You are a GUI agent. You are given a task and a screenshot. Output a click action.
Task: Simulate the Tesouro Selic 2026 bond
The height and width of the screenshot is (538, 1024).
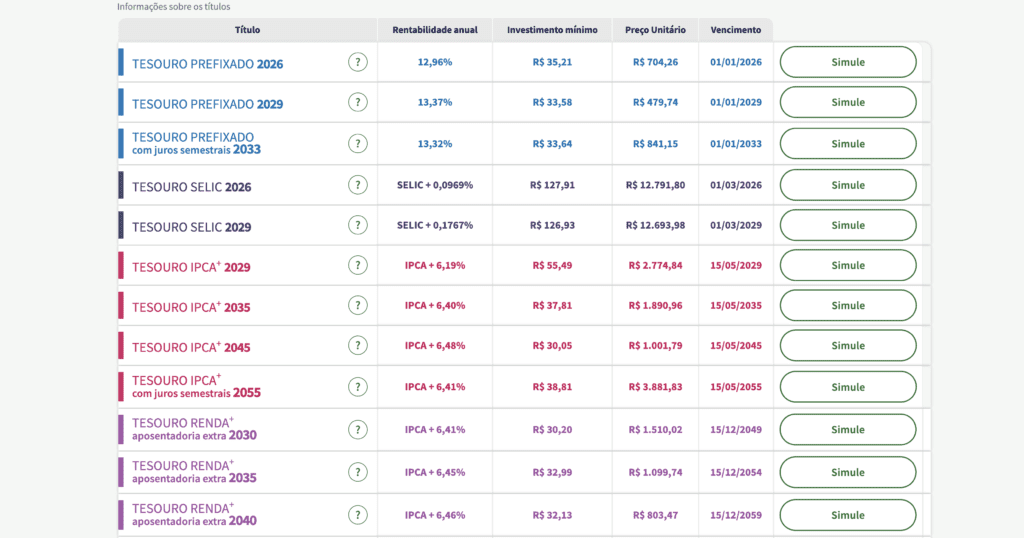tap(848, 185)
